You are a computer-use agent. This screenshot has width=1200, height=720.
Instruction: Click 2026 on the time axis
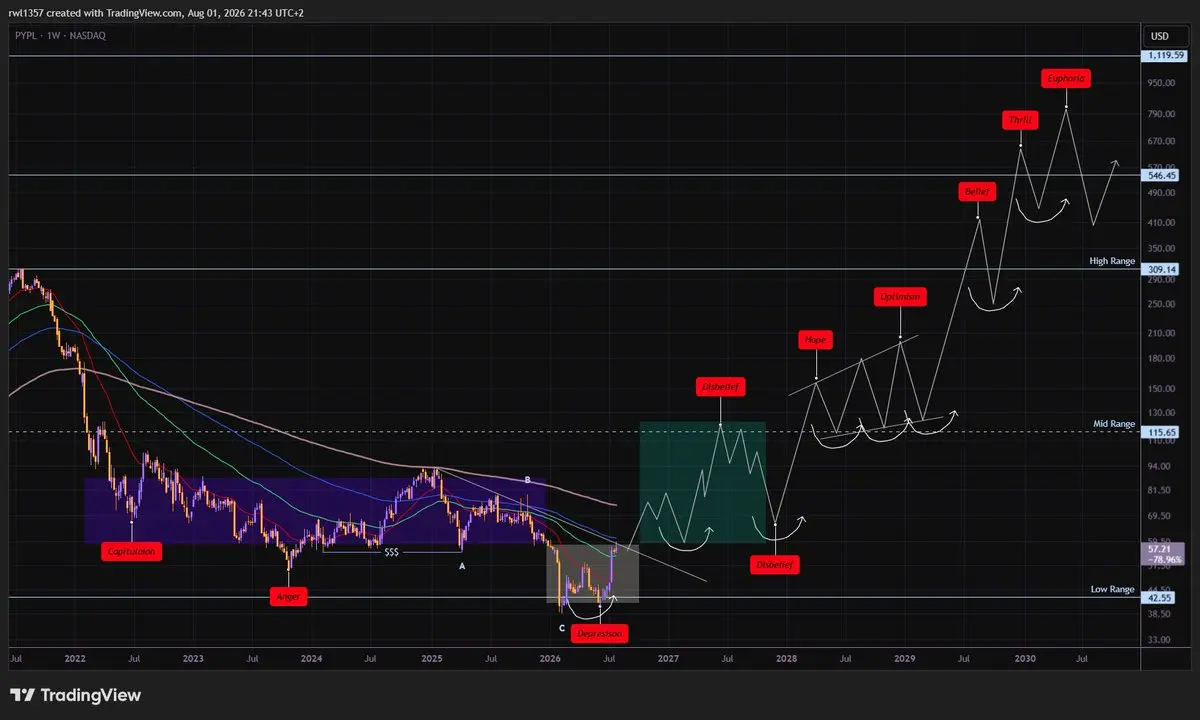(550, 660)
